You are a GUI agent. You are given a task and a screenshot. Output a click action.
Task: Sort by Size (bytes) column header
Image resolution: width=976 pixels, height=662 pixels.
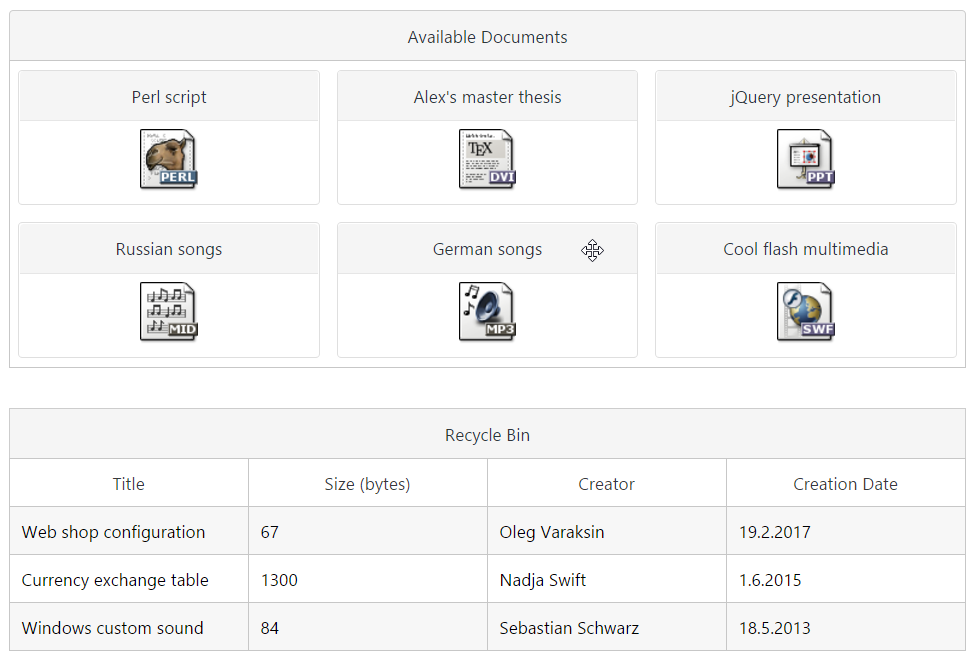[368, 483]
